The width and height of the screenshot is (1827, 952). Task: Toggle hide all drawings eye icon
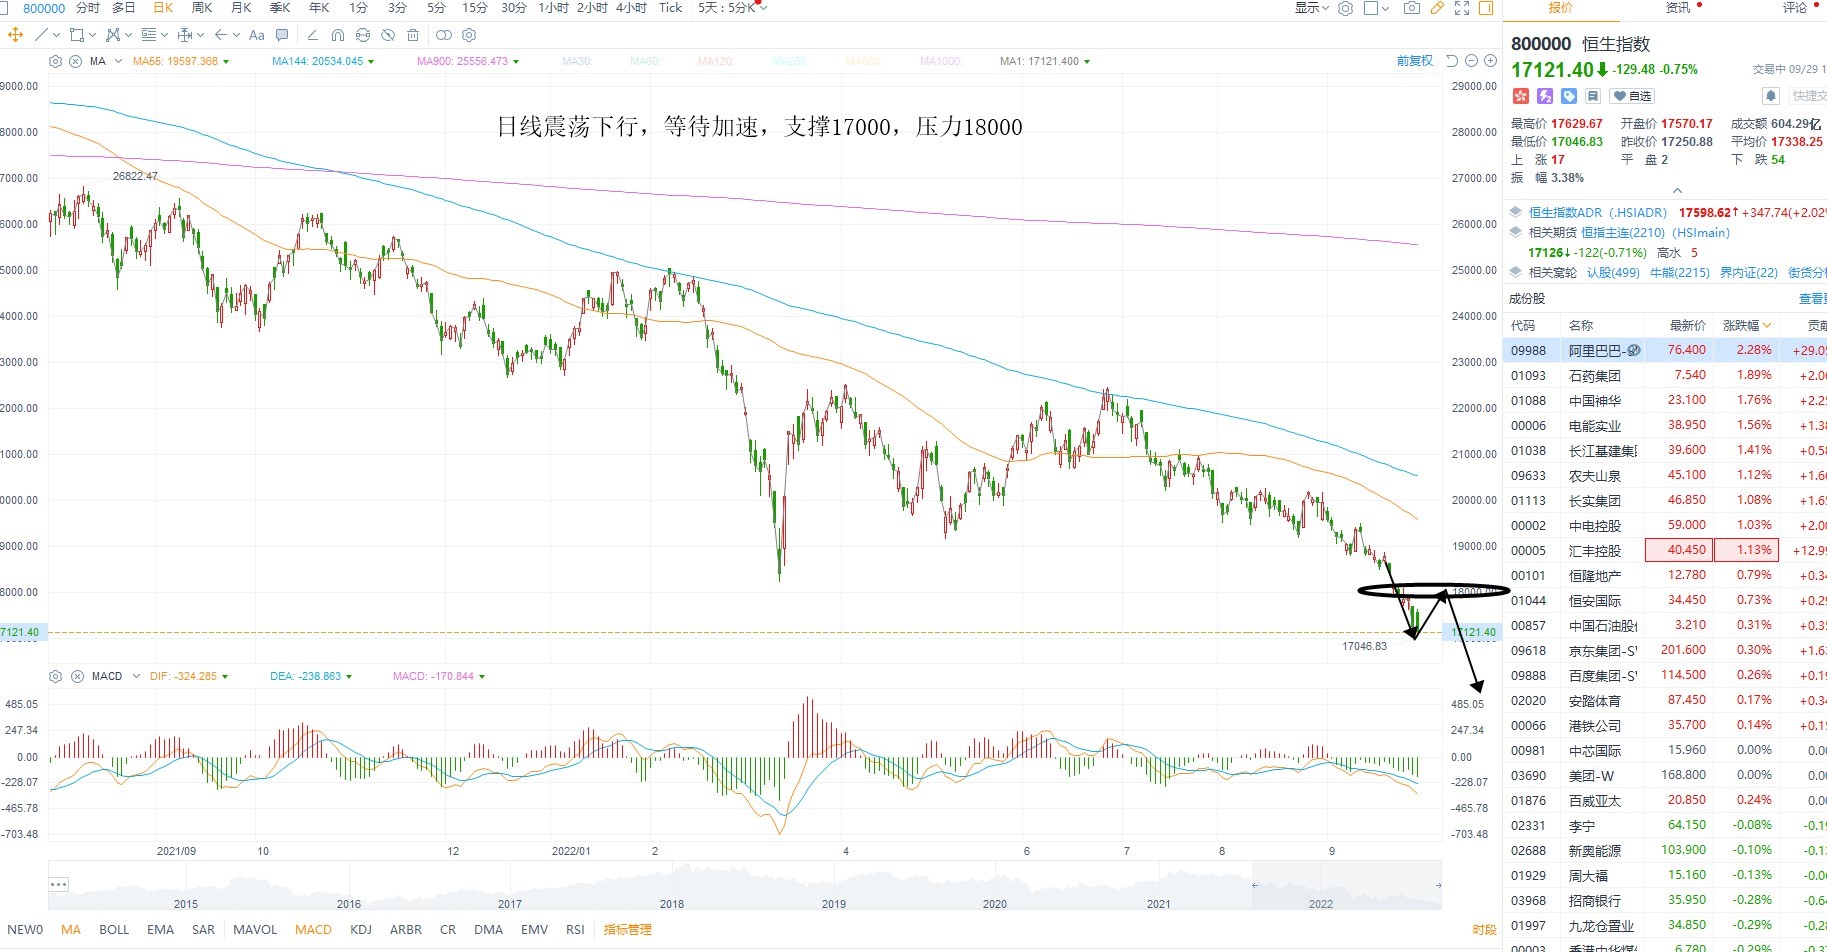click(388, 35)
